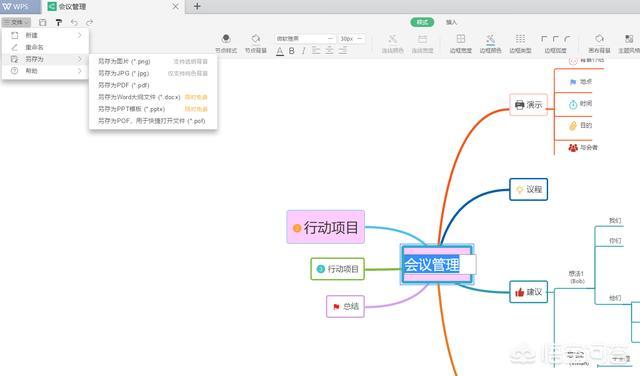Select the 议程 mind map node
Viewport: 640px width, 376px height.
[x=529, y=189]
